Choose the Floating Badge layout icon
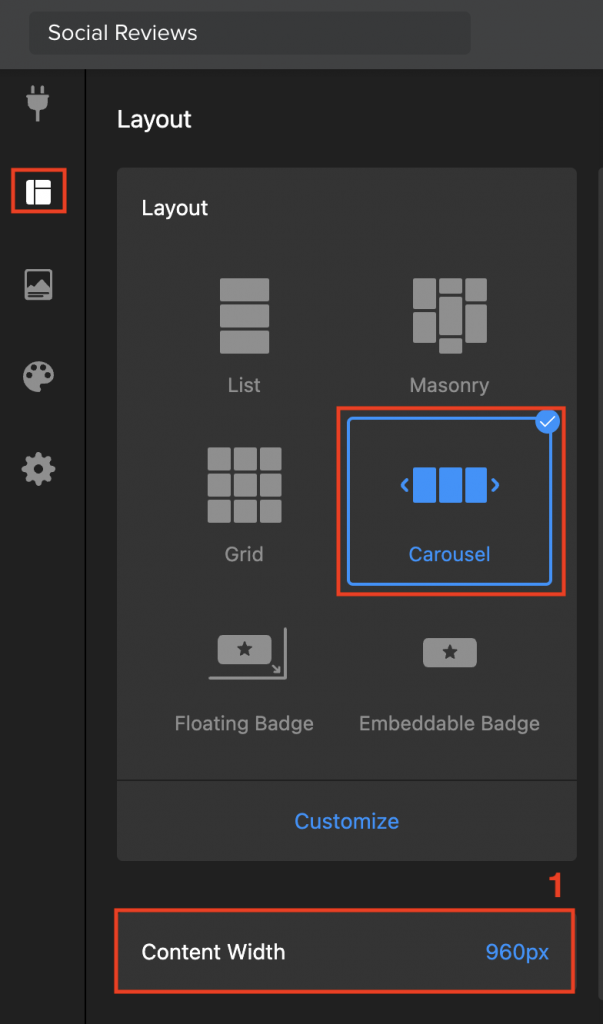Image resolution: width=603 pixels, height=1024 pixels. pyautogui.click(x=248, y=653)
